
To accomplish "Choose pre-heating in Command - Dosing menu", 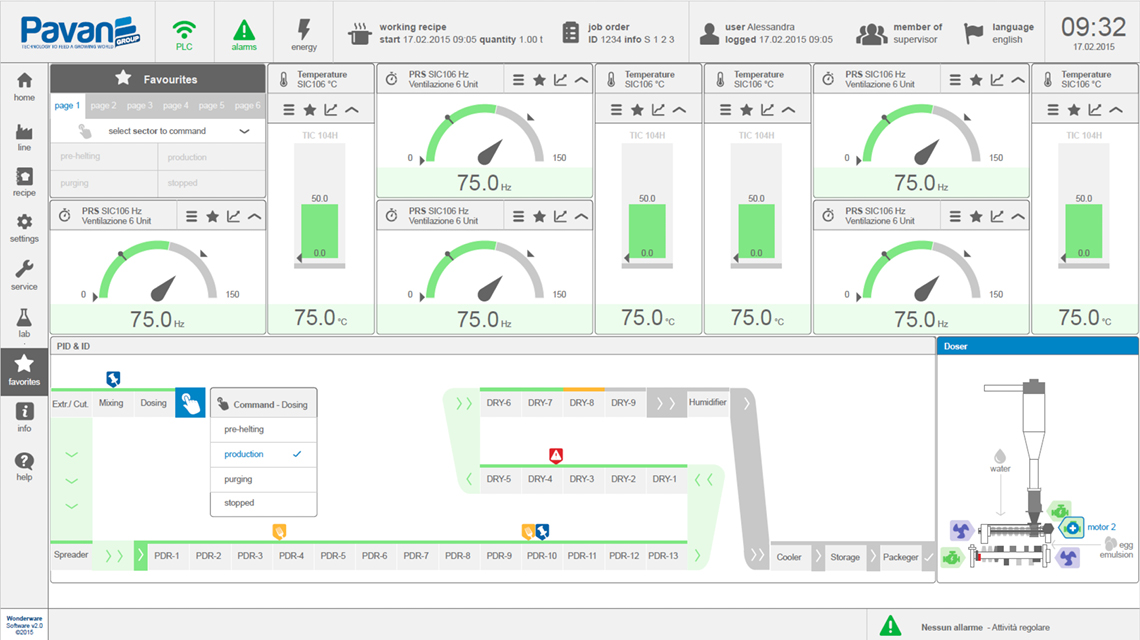I will (x=263, y=429).
